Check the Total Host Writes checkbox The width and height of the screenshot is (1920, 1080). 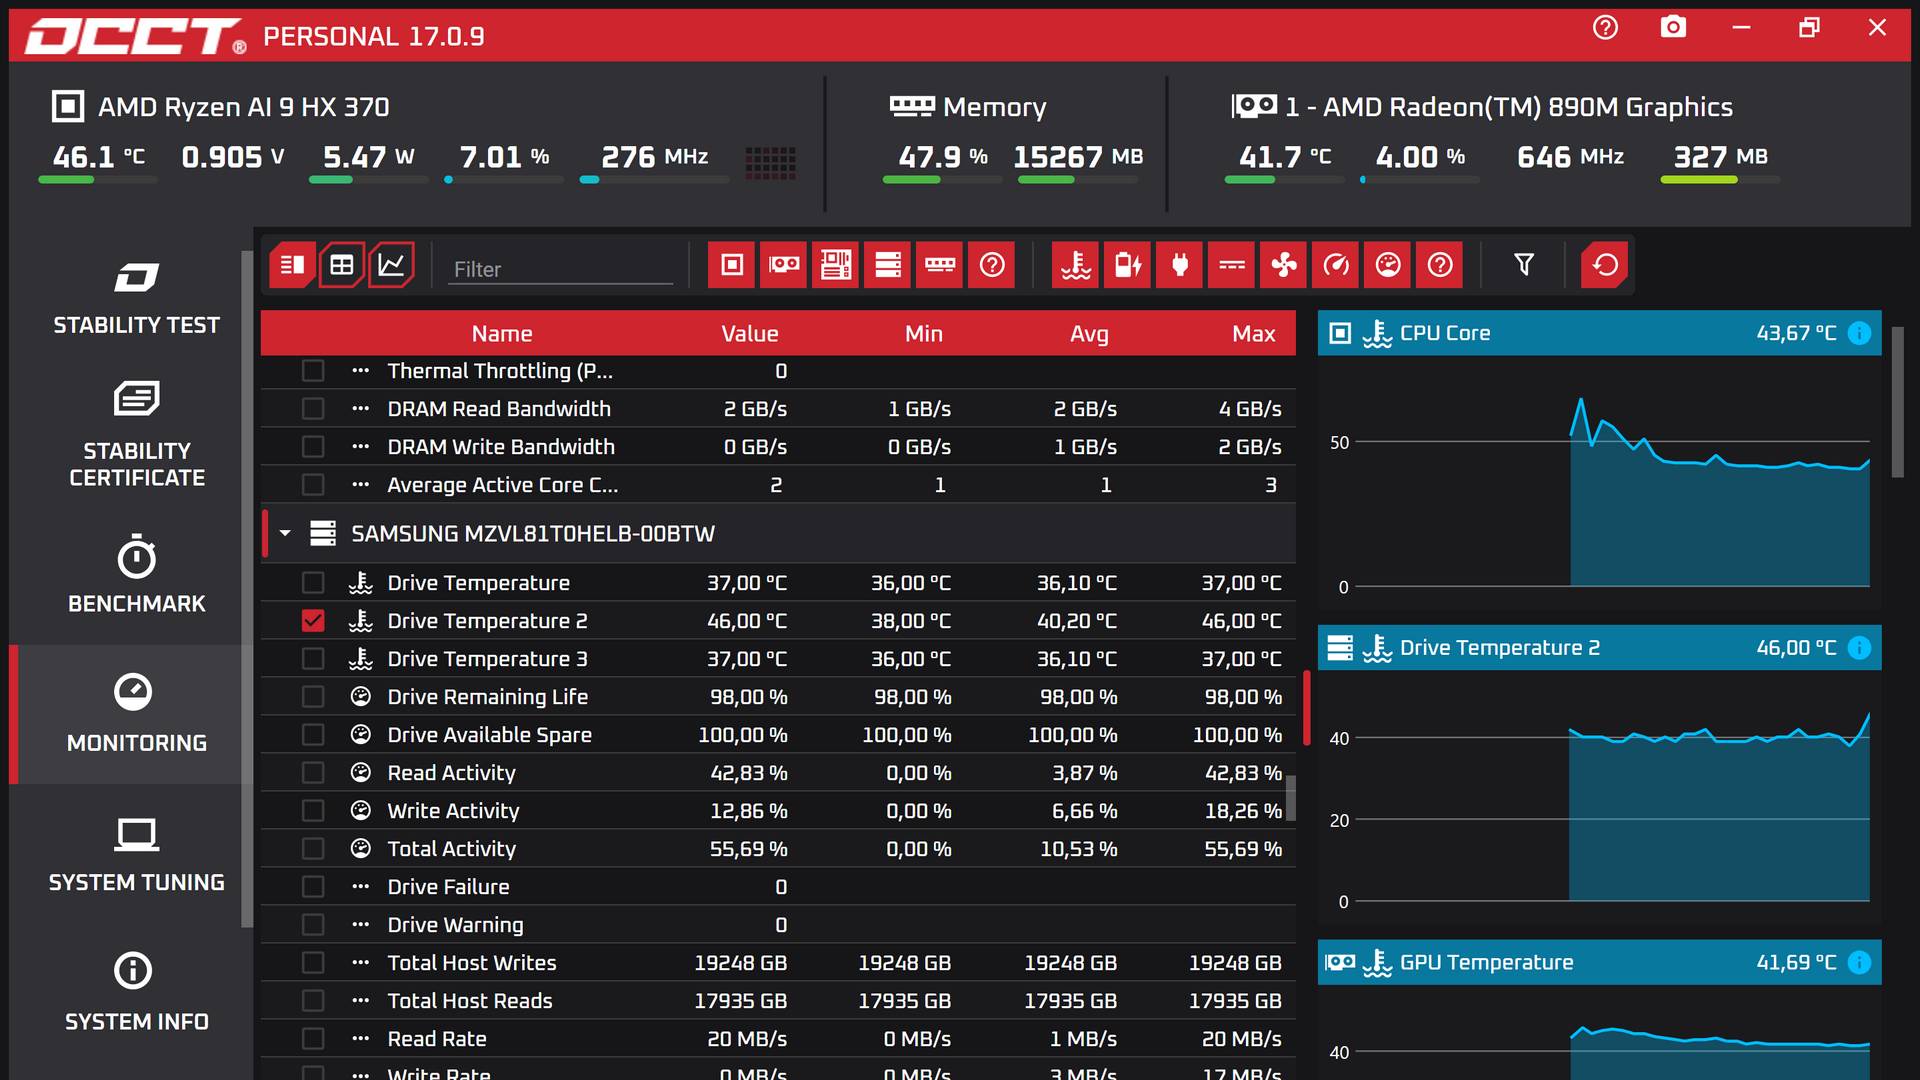313,963
